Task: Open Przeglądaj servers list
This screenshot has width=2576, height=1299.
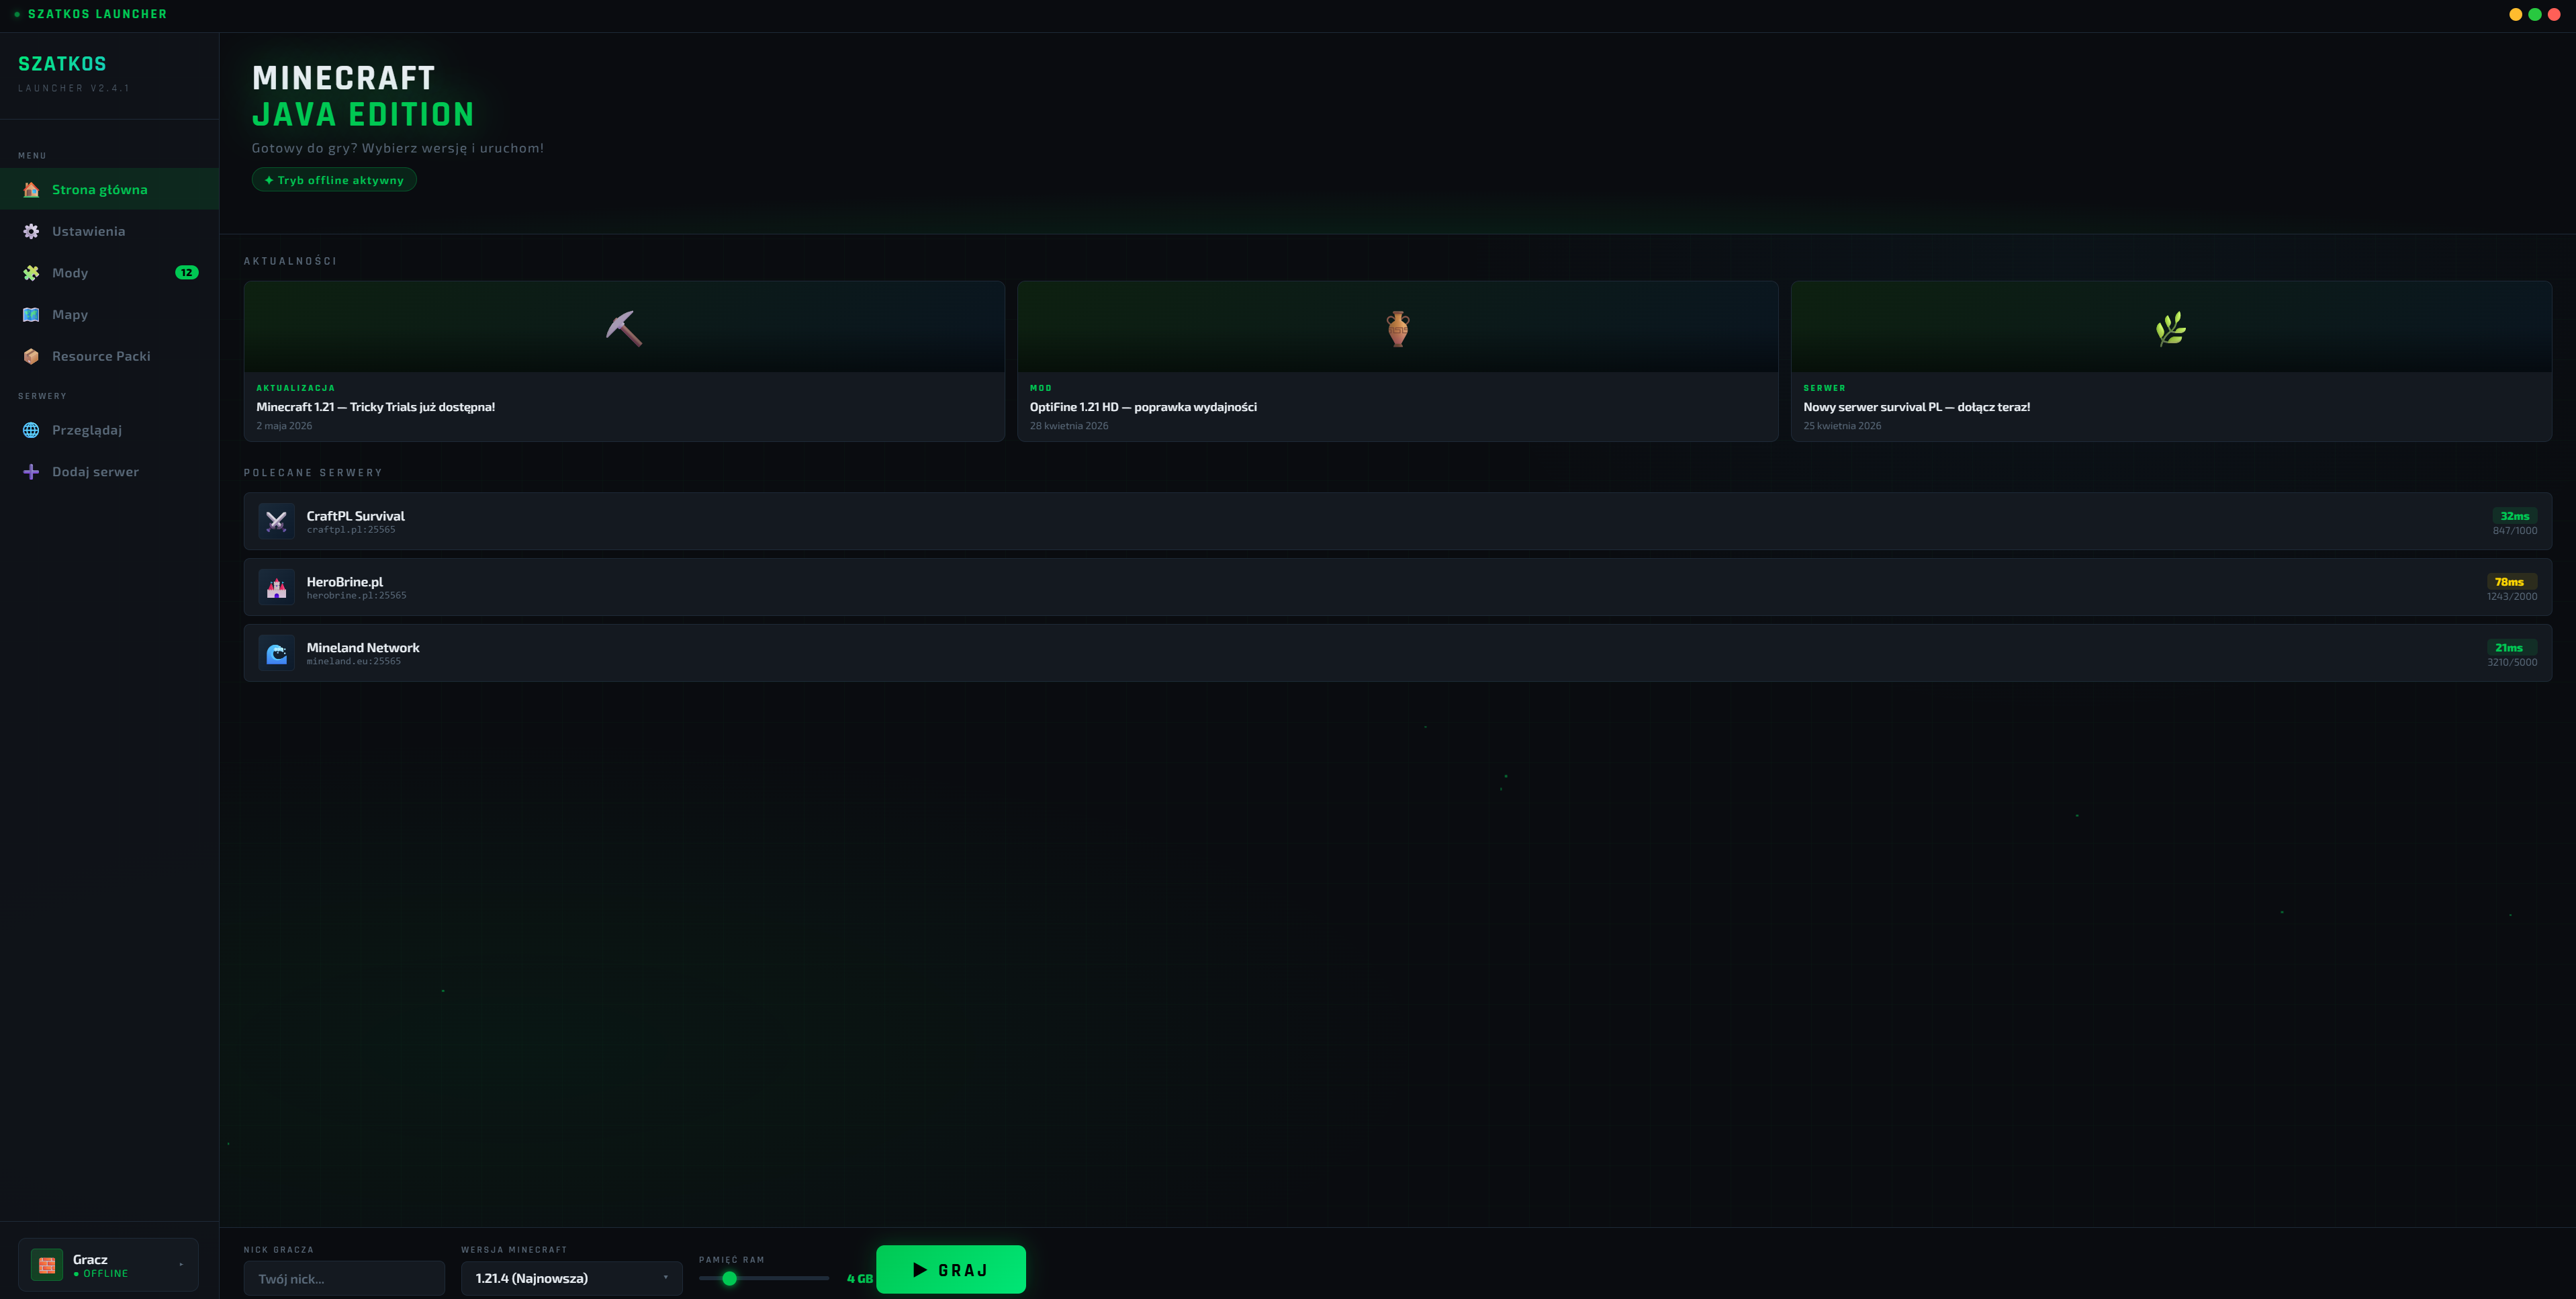Action: coord(109,430)
